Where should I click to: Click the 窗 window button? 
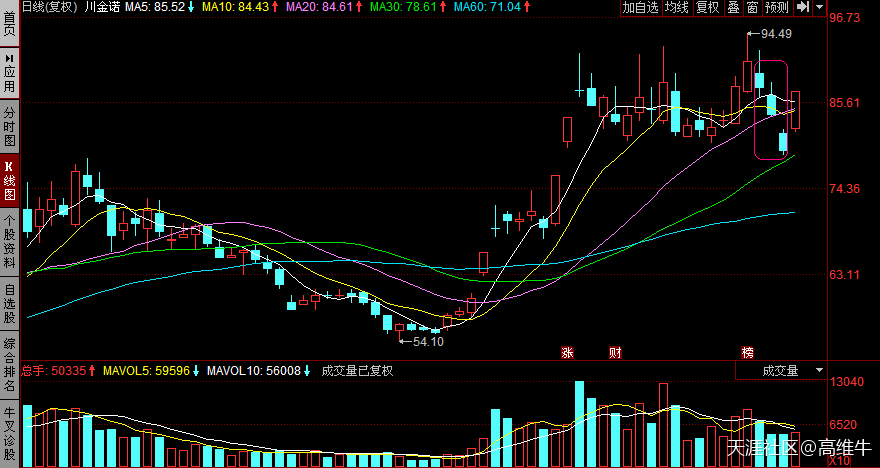pyautogui.click(x=753, y=7)
